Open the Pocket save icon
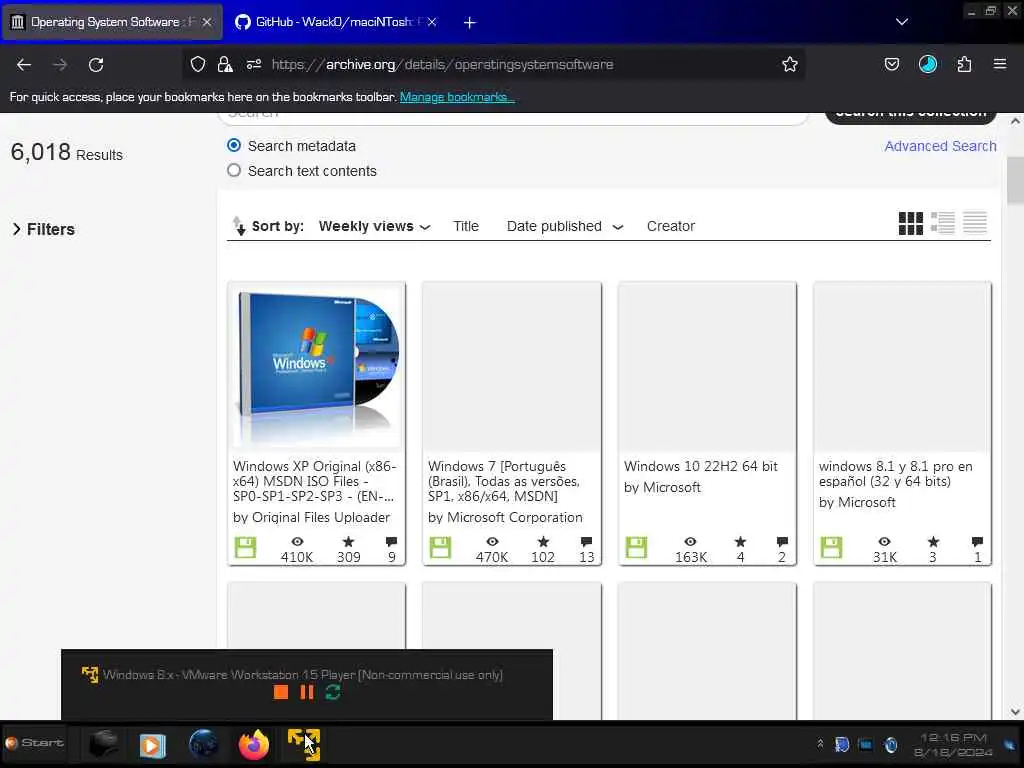 [x=891, y=64]
